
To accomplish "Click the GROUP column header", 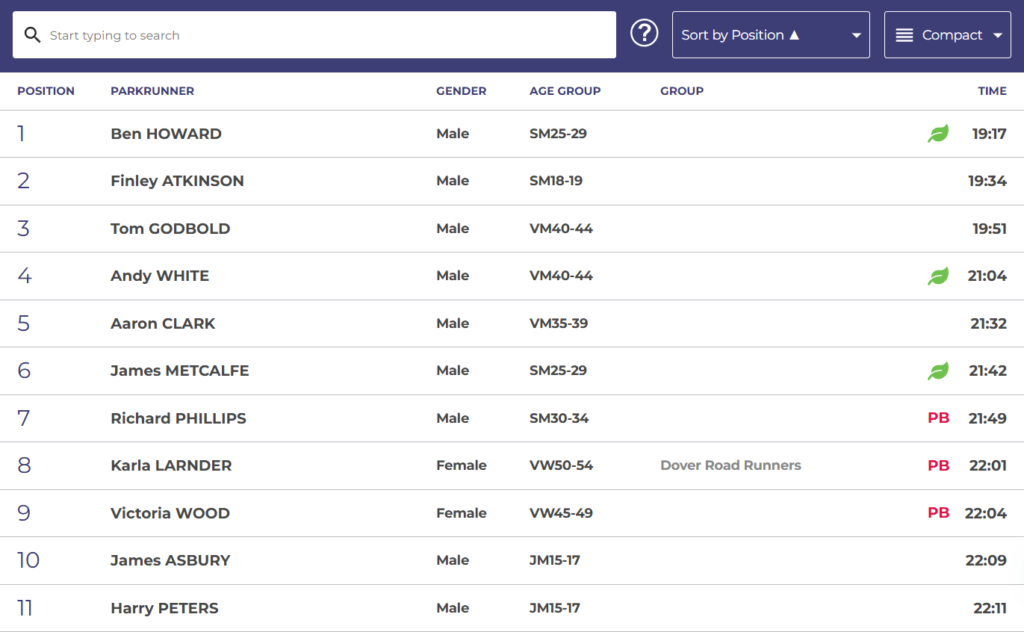I will click(x=682, y=91).
